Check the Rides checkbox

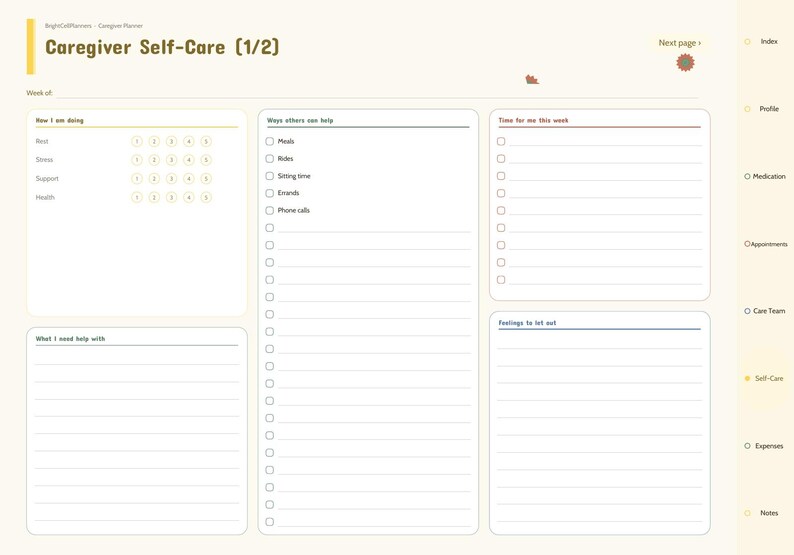[269, 158]
